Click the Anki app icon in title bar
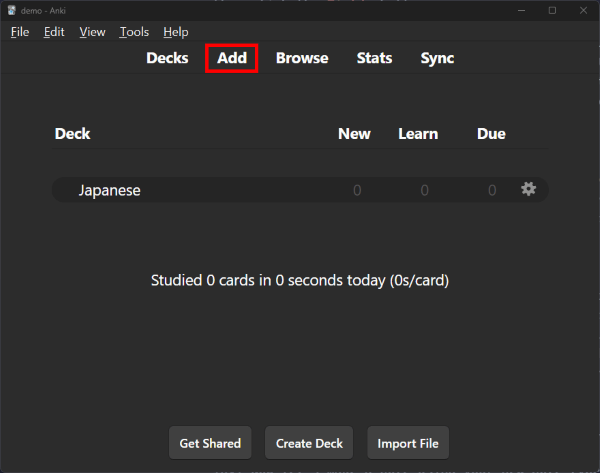Screen dimensions: 600x473 click(x=11, y=10)
